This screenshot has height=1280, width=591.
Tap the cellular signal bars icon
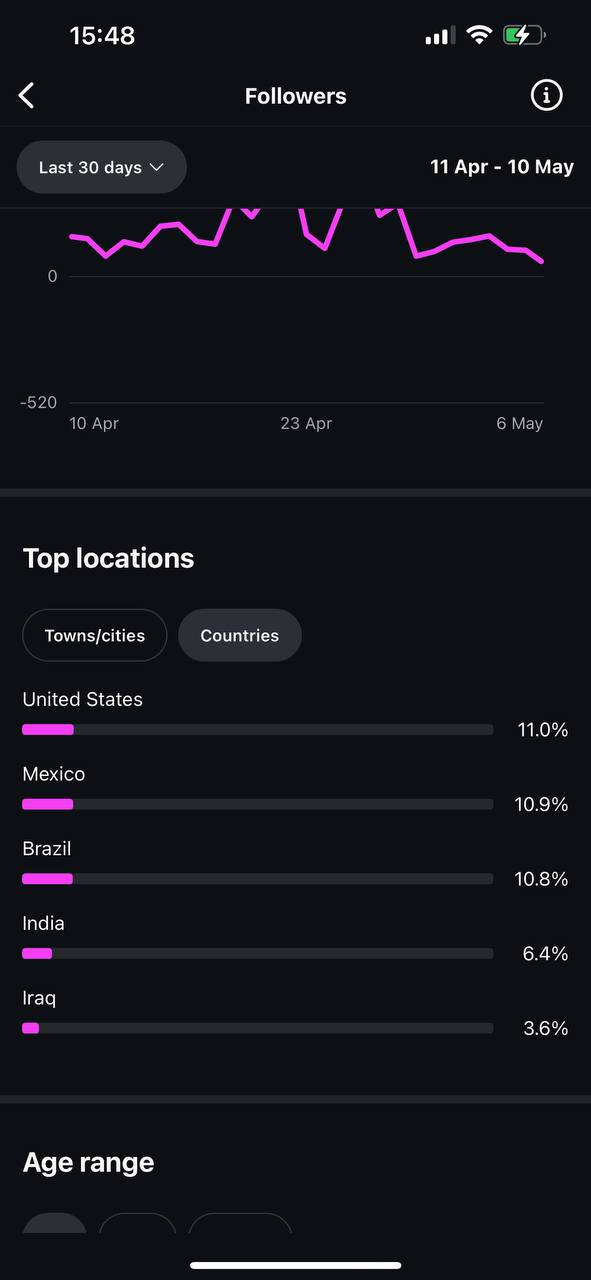coord(439,37)
